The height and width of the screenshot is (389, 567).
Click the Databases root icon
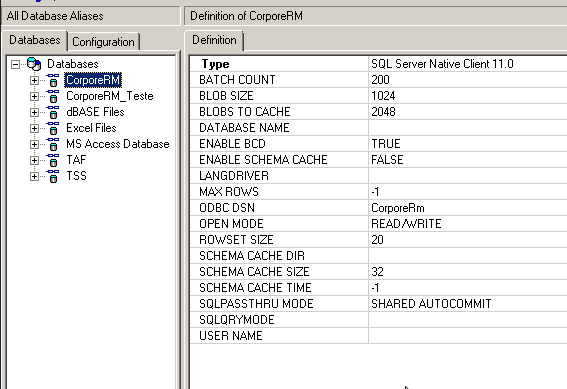pos(34,64)
